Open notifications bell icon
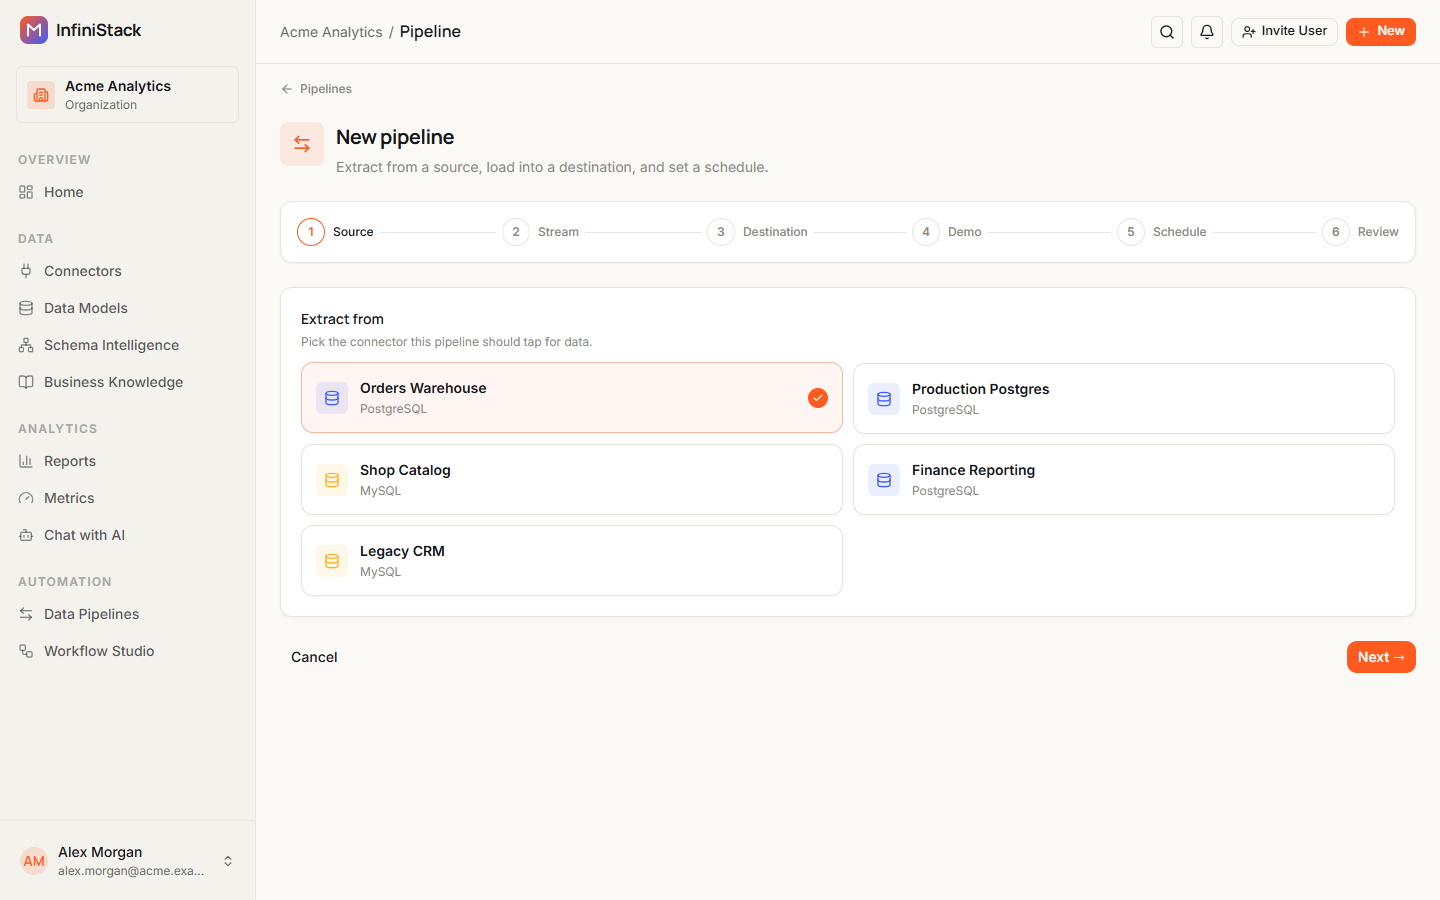Viewport: 1440px width, 900px height. pyautogui.click(x=1207, y=32)
